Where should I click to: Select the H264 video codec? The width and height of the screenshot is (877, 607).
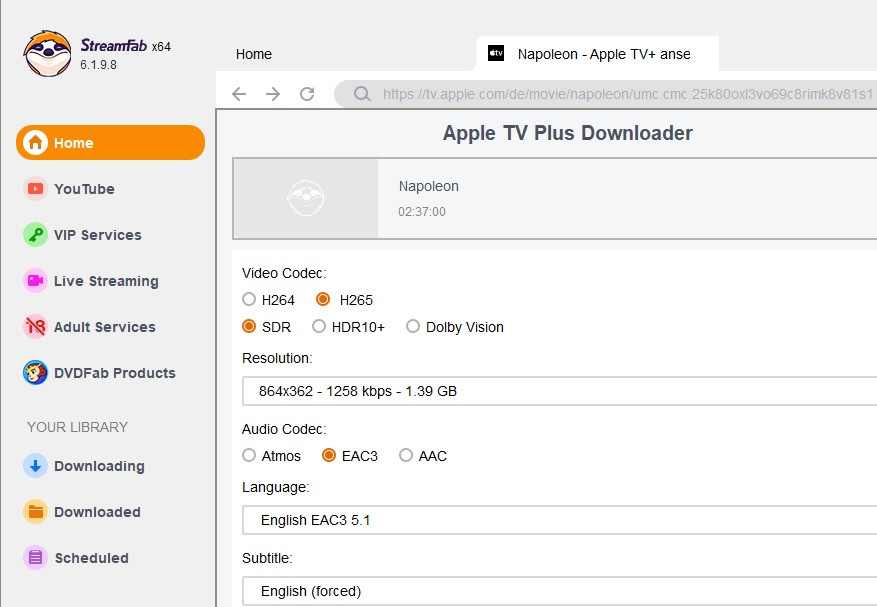[x=249, y=299]
